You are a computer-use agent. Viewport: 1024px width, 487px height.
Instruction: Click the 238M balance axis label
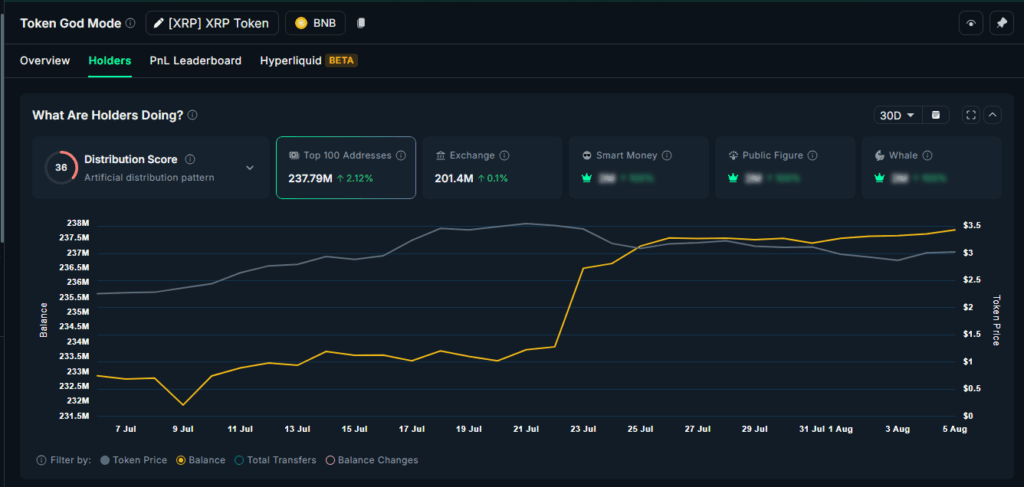pyautogui.click(x=78, y=223)
